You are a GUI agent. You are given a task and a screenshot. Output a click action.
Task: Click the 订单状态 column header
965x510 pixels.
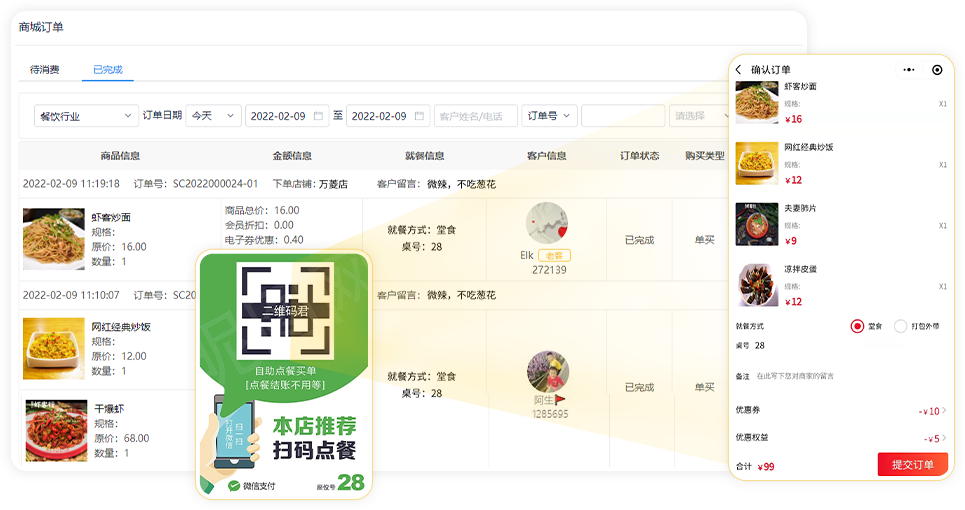[x=639, y=156]
